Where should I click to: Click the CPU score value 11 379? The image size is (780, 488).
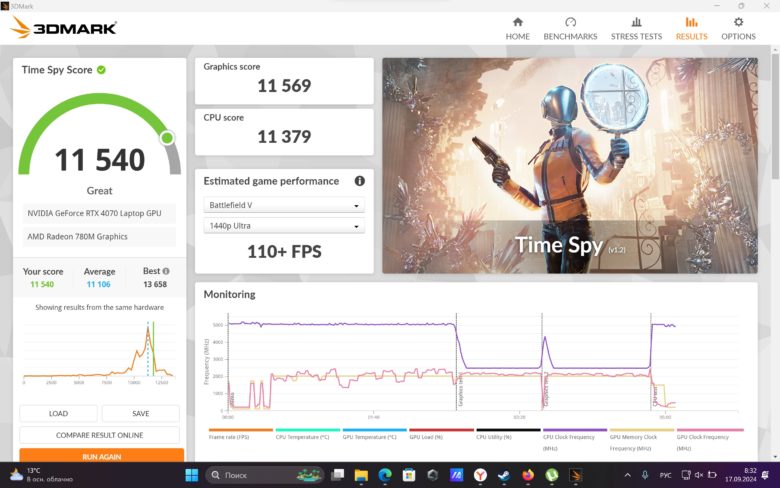284,137
